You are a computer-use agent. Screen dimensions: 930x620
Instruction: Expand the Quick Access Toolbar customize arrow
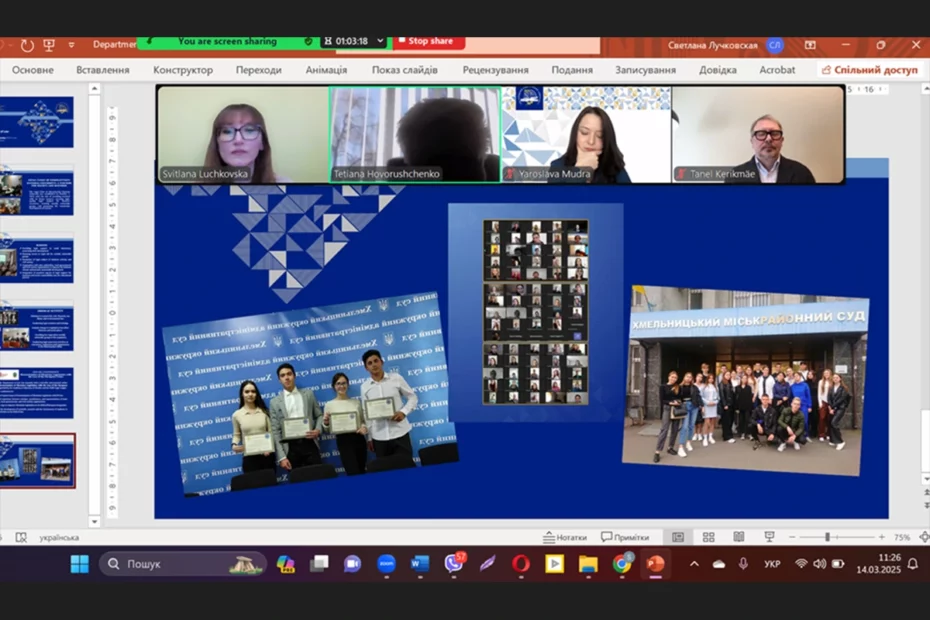tap(71, 44)
